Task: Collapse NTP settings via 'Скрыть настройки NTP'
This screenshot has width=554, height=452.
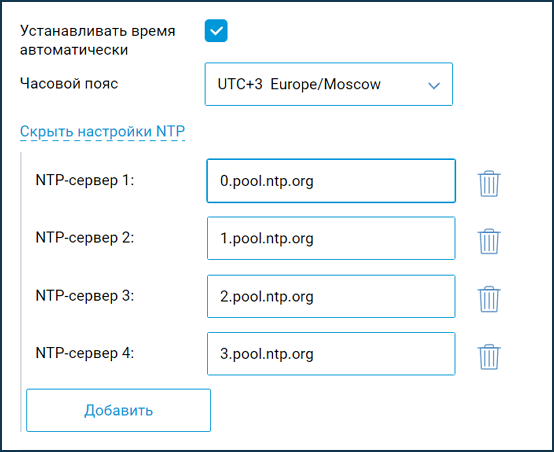Action: (x=102, y=131)
